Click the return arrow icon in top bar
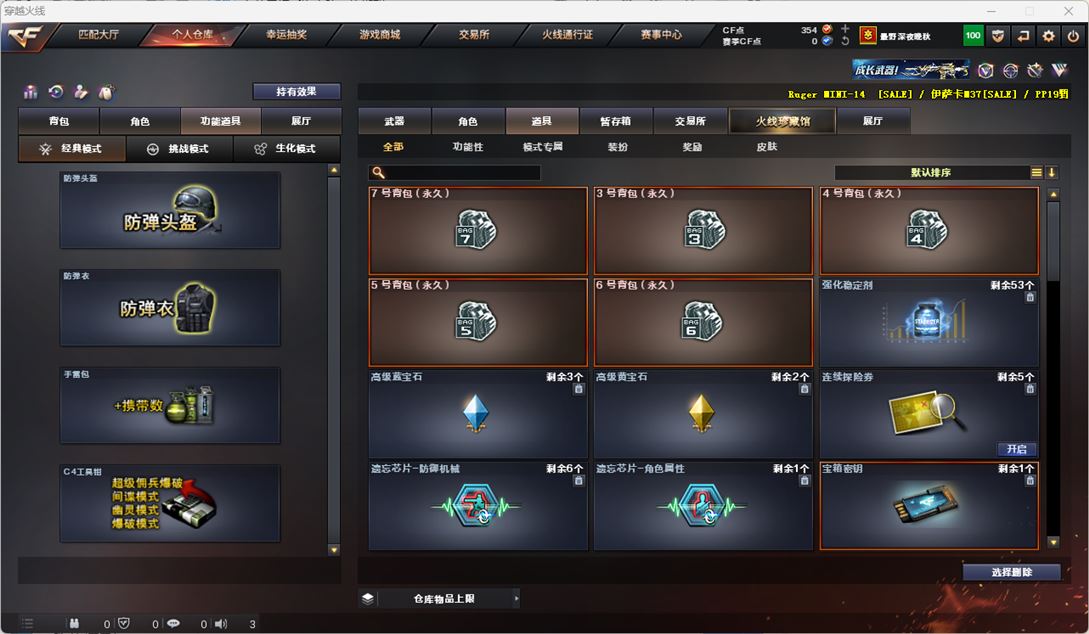1089x634 pixels. [x=1023, y=36]
